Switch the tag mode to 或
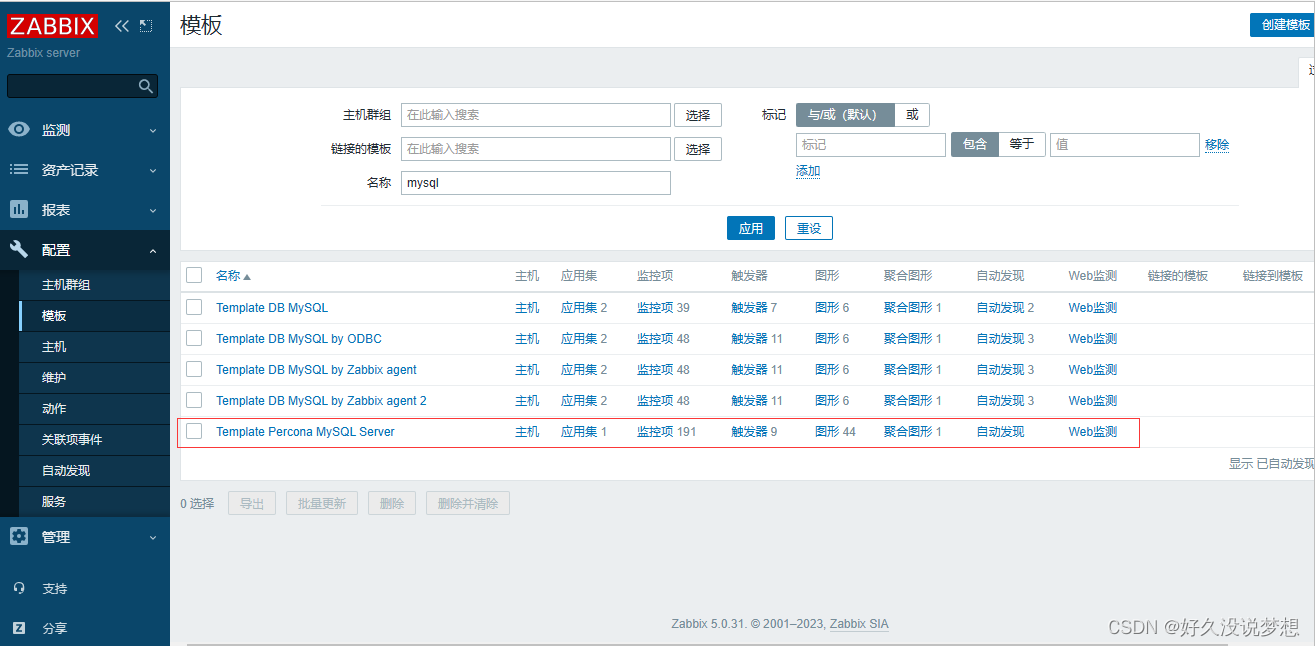1315x646 pixels. 912,115
